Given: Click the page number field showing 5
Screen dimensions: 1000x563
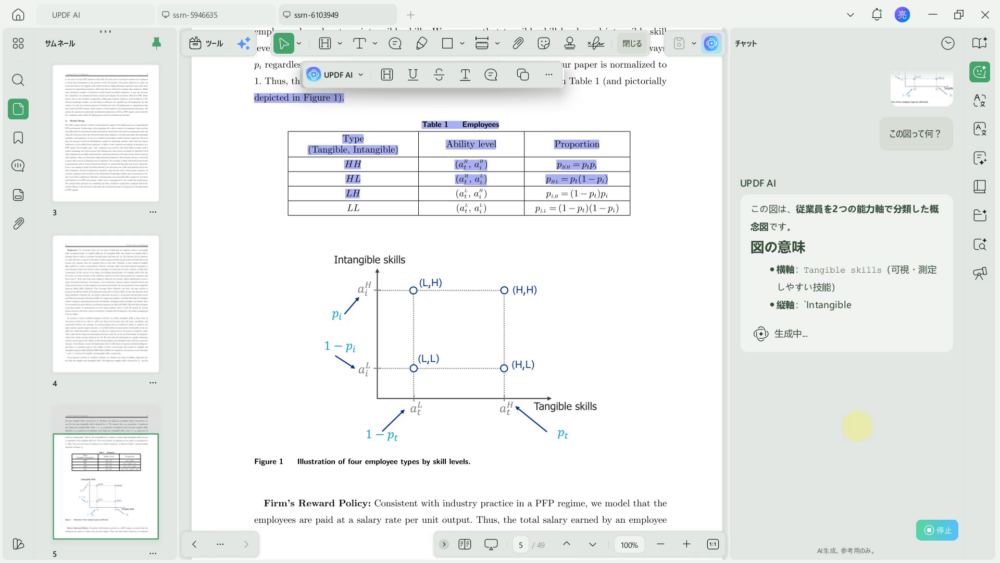Looking at the screenshot, I should (x=520, y=545).
